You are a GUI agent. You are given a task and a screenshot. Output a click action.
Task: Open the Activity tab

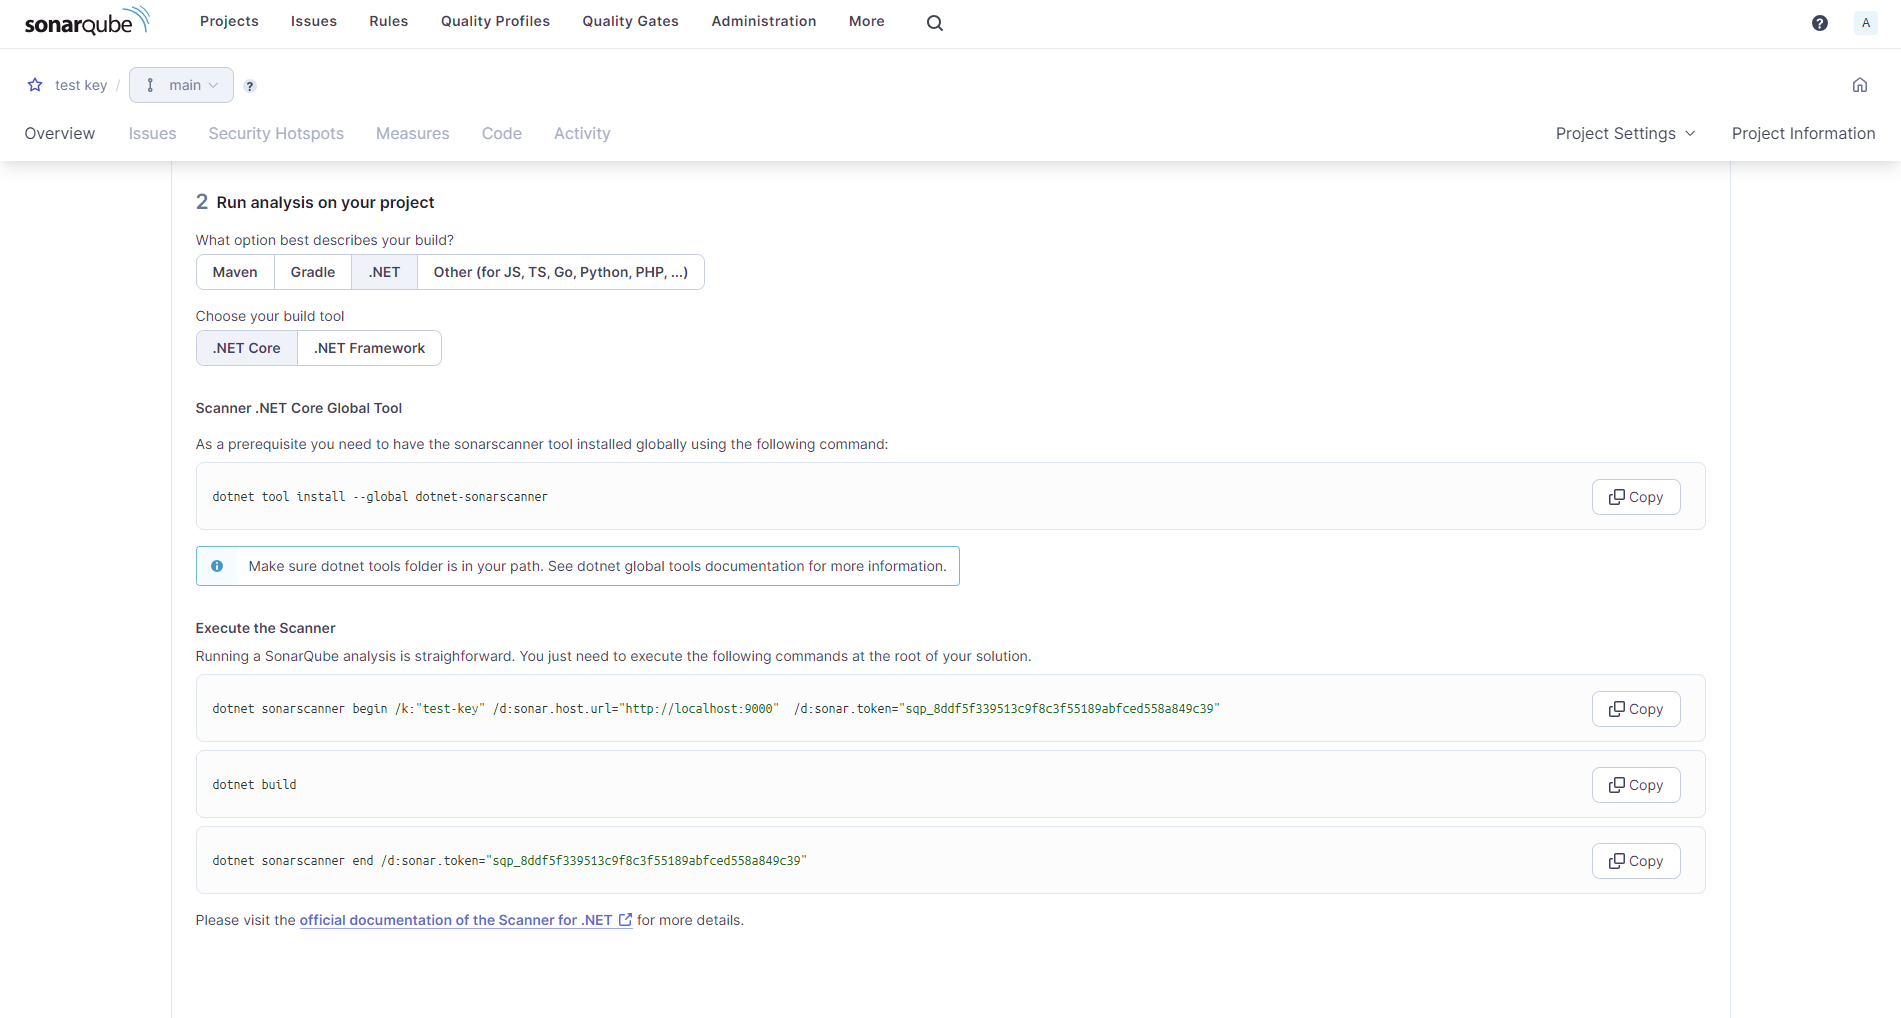point(582,134)
